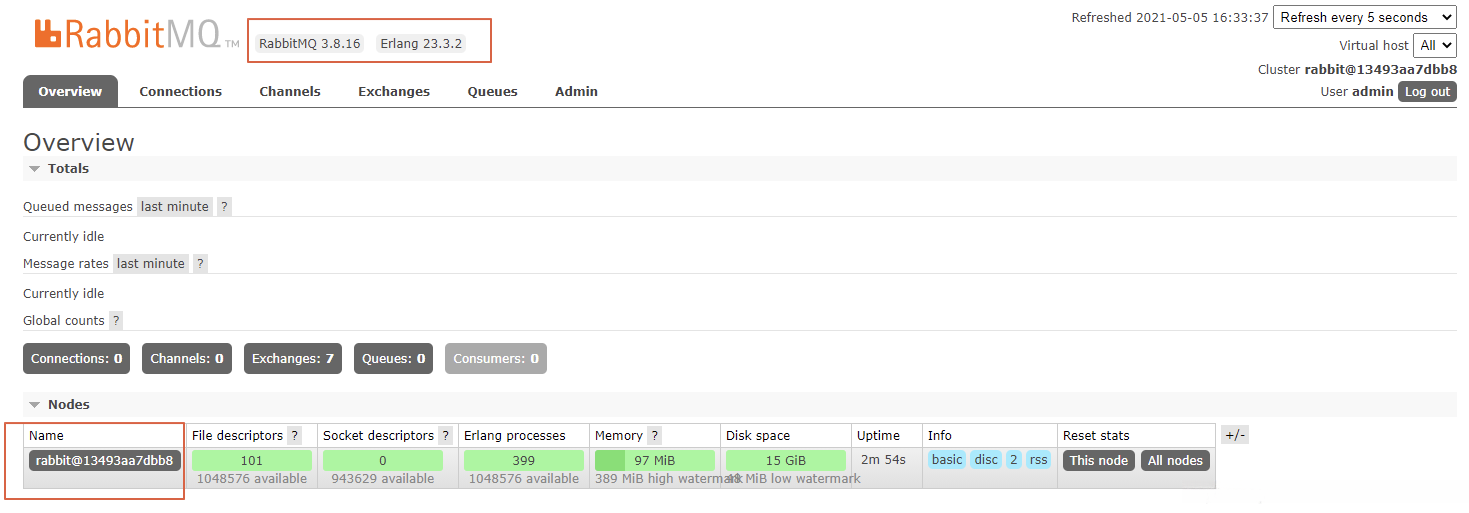The height and width of the screenshot is (513, 1469).
Task: Open help for Queued messages
Action: pyautogui.click(x=224, y=207)
